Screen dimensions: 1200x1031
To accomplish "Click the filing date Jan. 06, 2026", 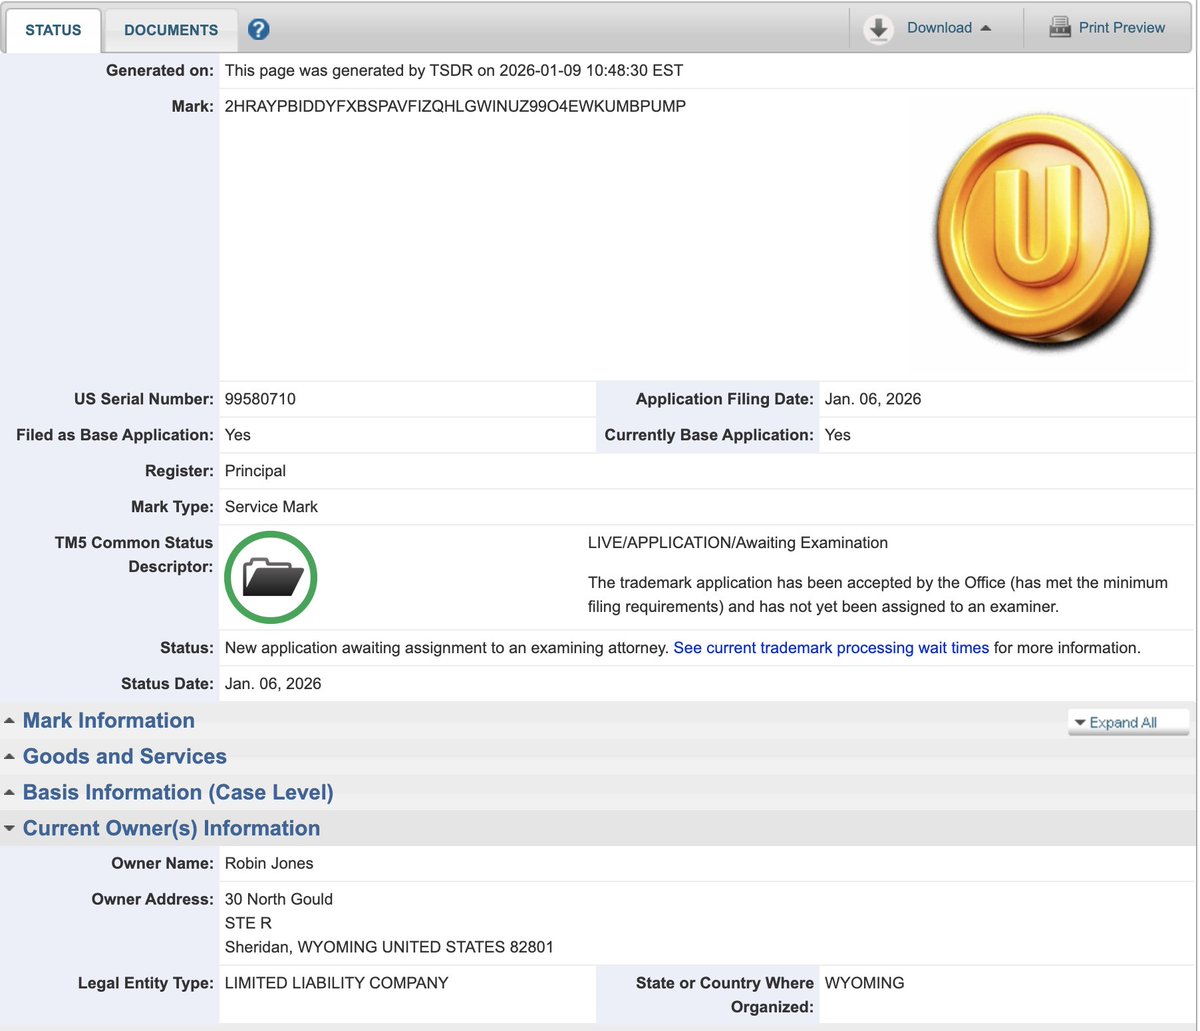I will [x=873, y=399].
